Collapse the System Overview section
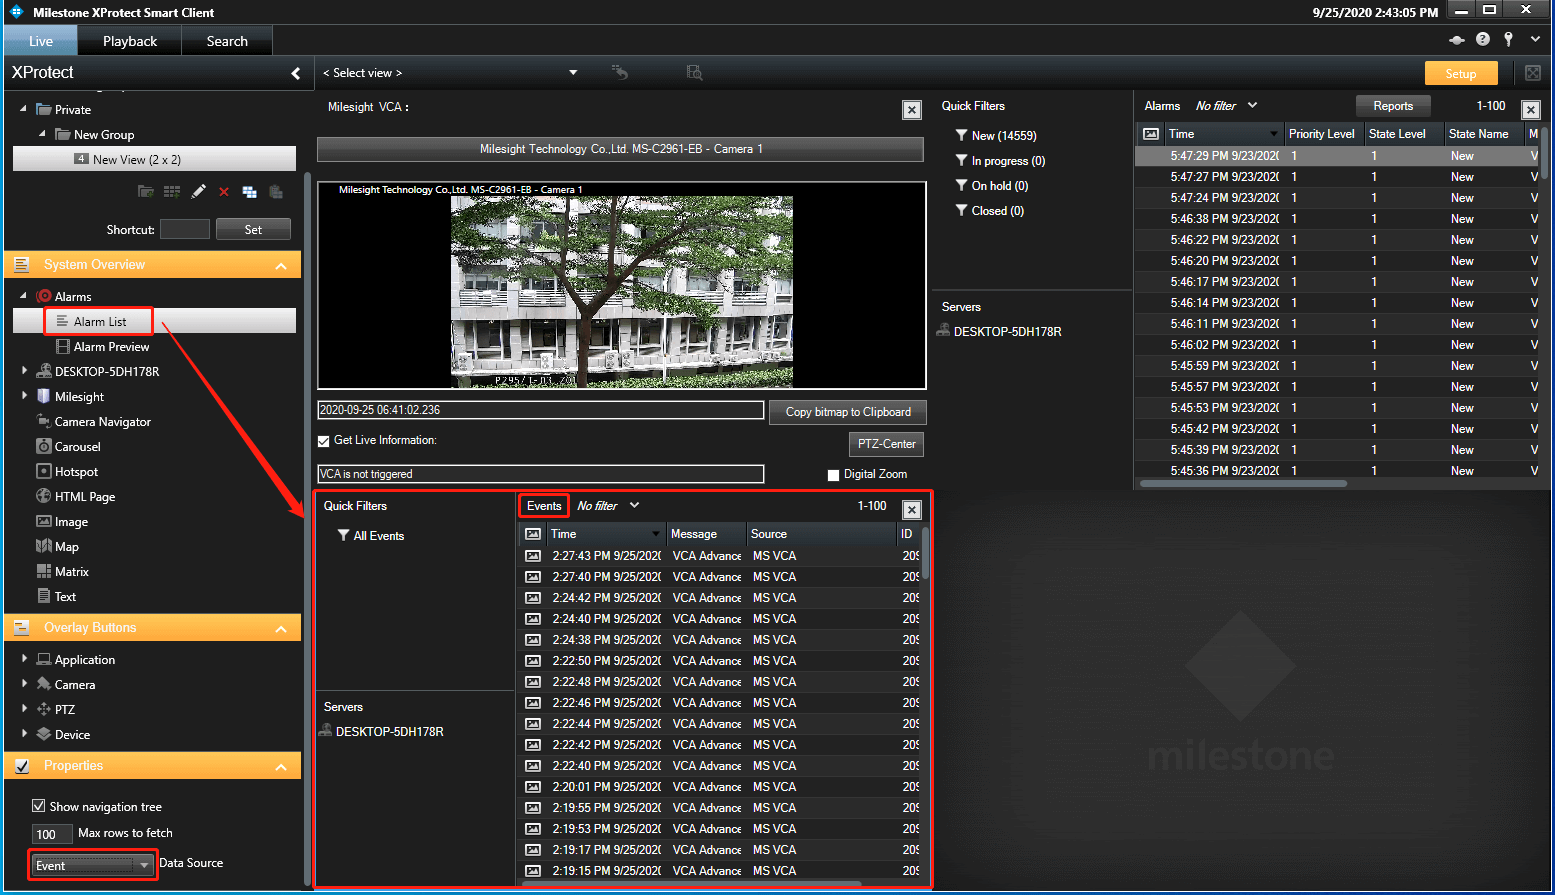Viewport: 1555px width, 895px height. [x=281, y=265]
